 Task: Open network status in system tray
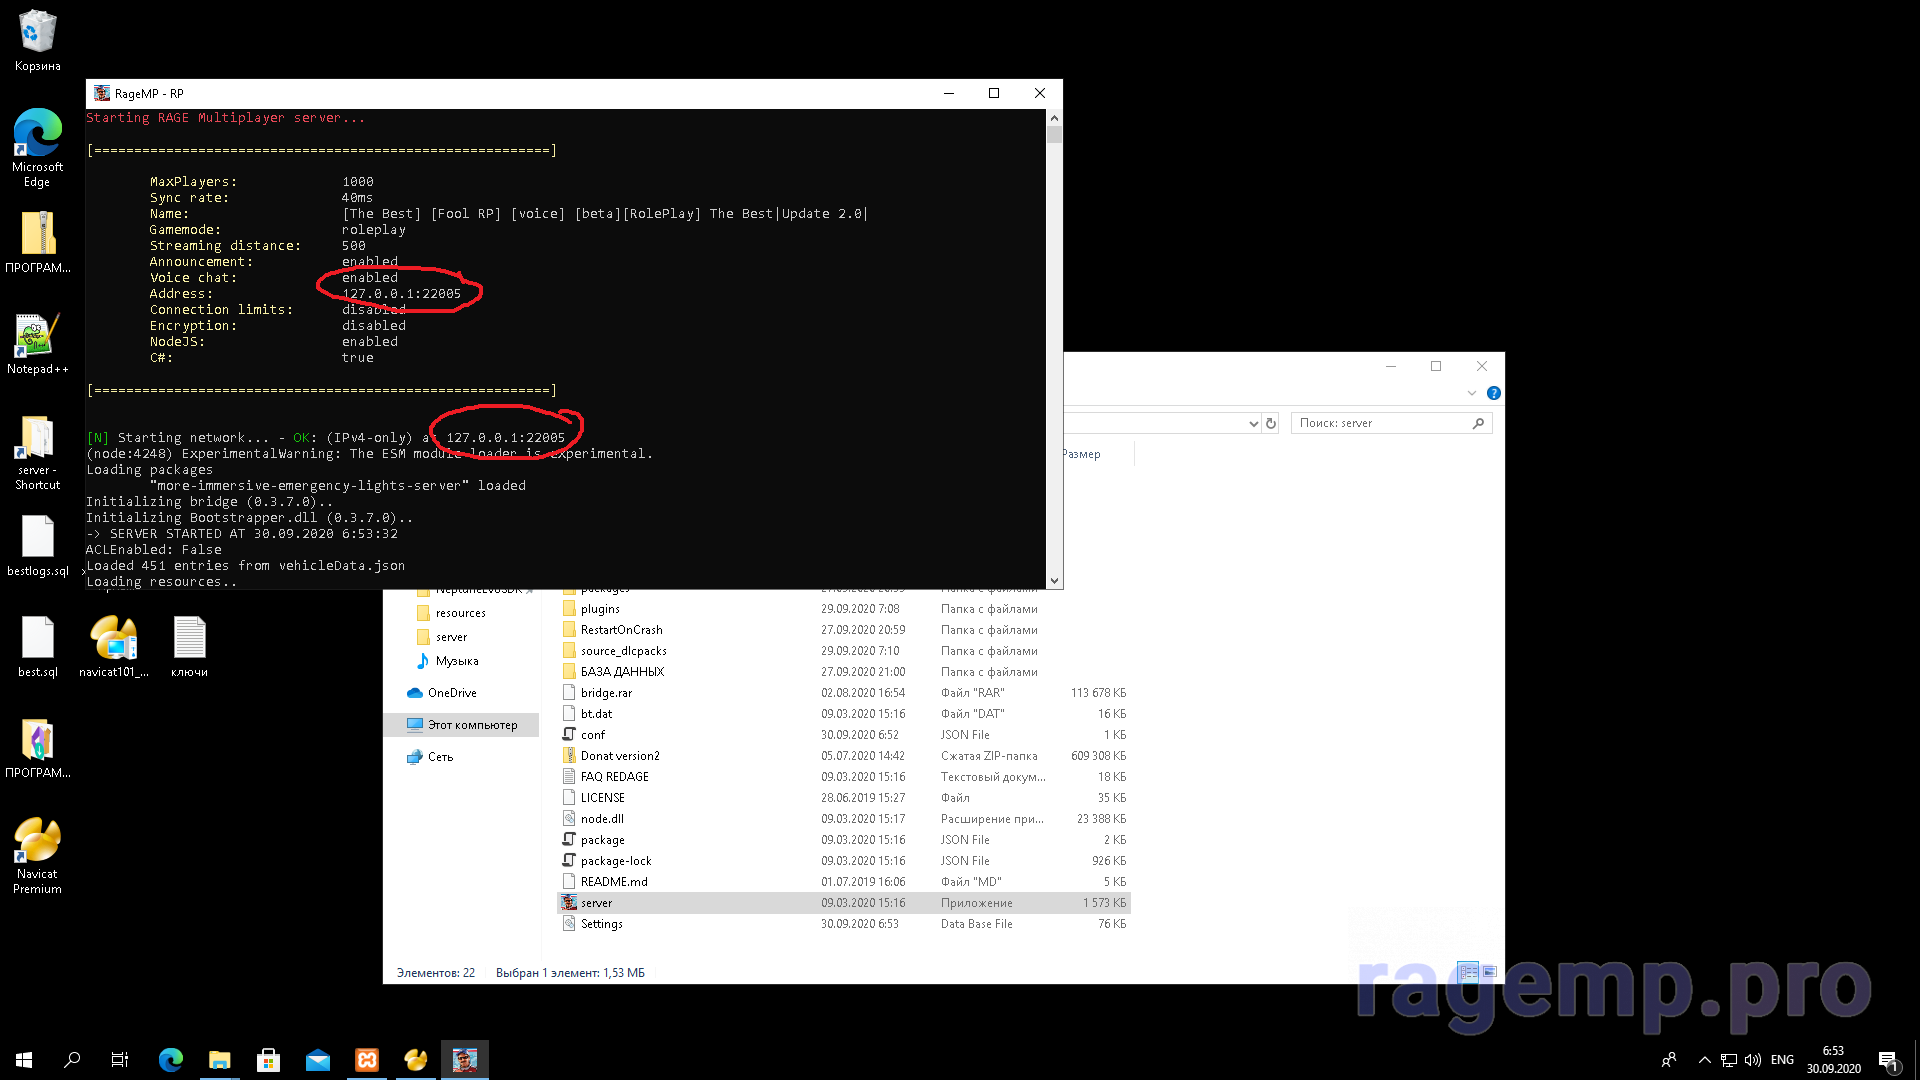[x=1728, y=1060]
